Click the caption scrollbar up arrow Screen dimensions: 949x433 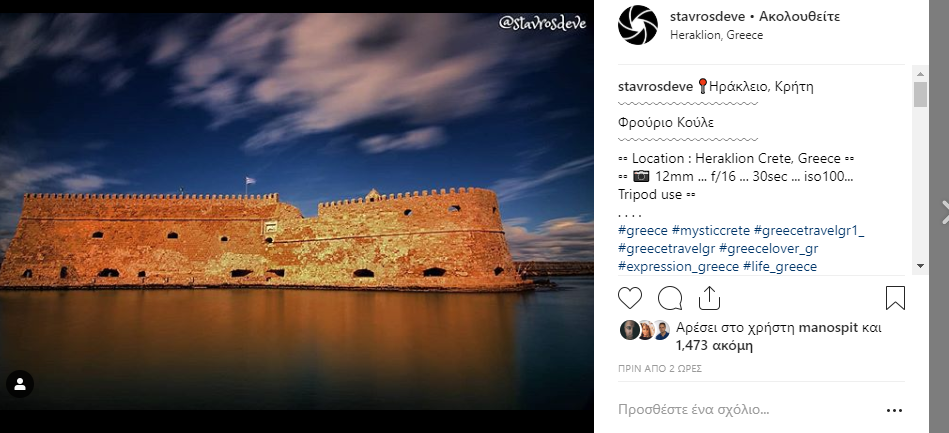point(921,74)
